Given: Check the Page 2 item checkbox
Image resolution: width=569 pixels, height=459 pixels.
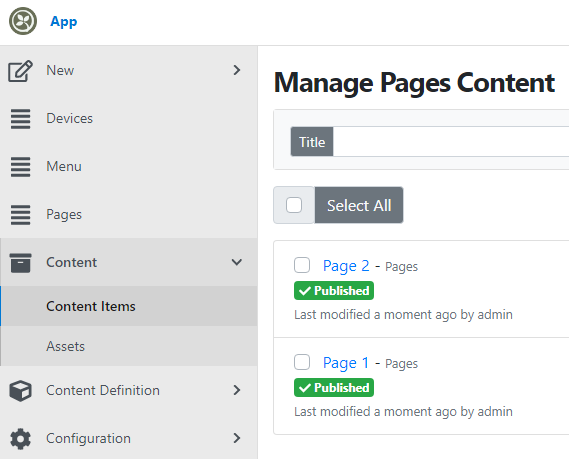Looking at the screenshot, I should tap(302, 265).
